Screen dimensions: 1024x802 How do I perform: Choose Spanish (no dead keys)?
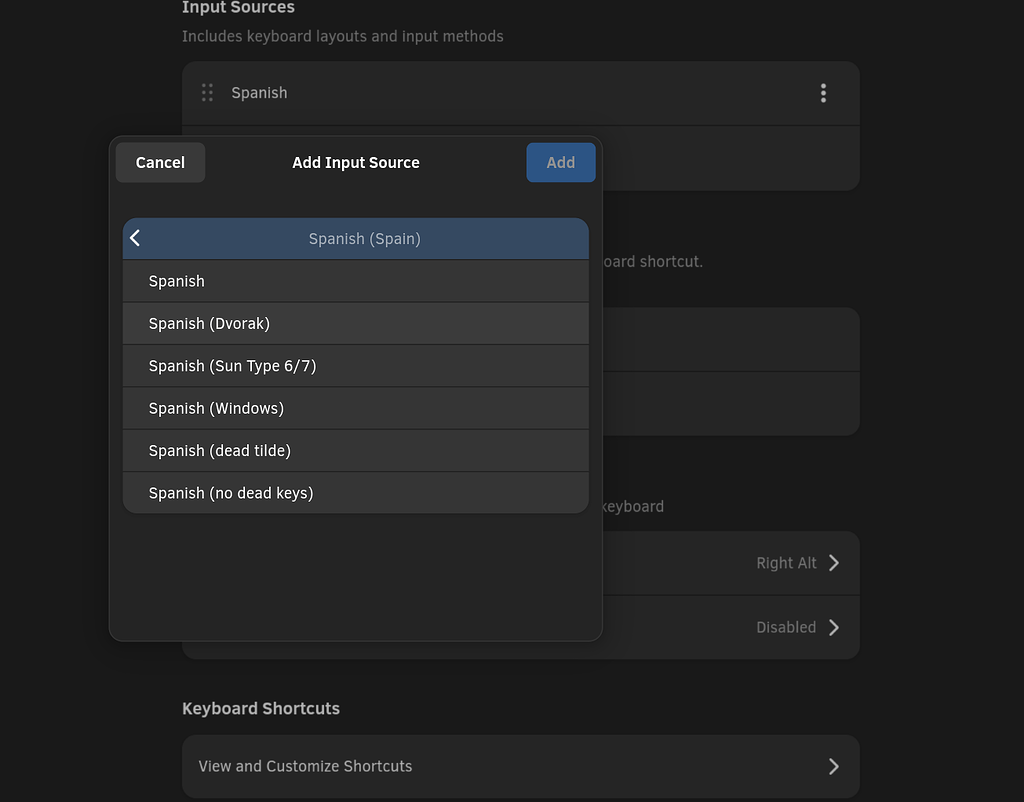click(x=355, y=492)
